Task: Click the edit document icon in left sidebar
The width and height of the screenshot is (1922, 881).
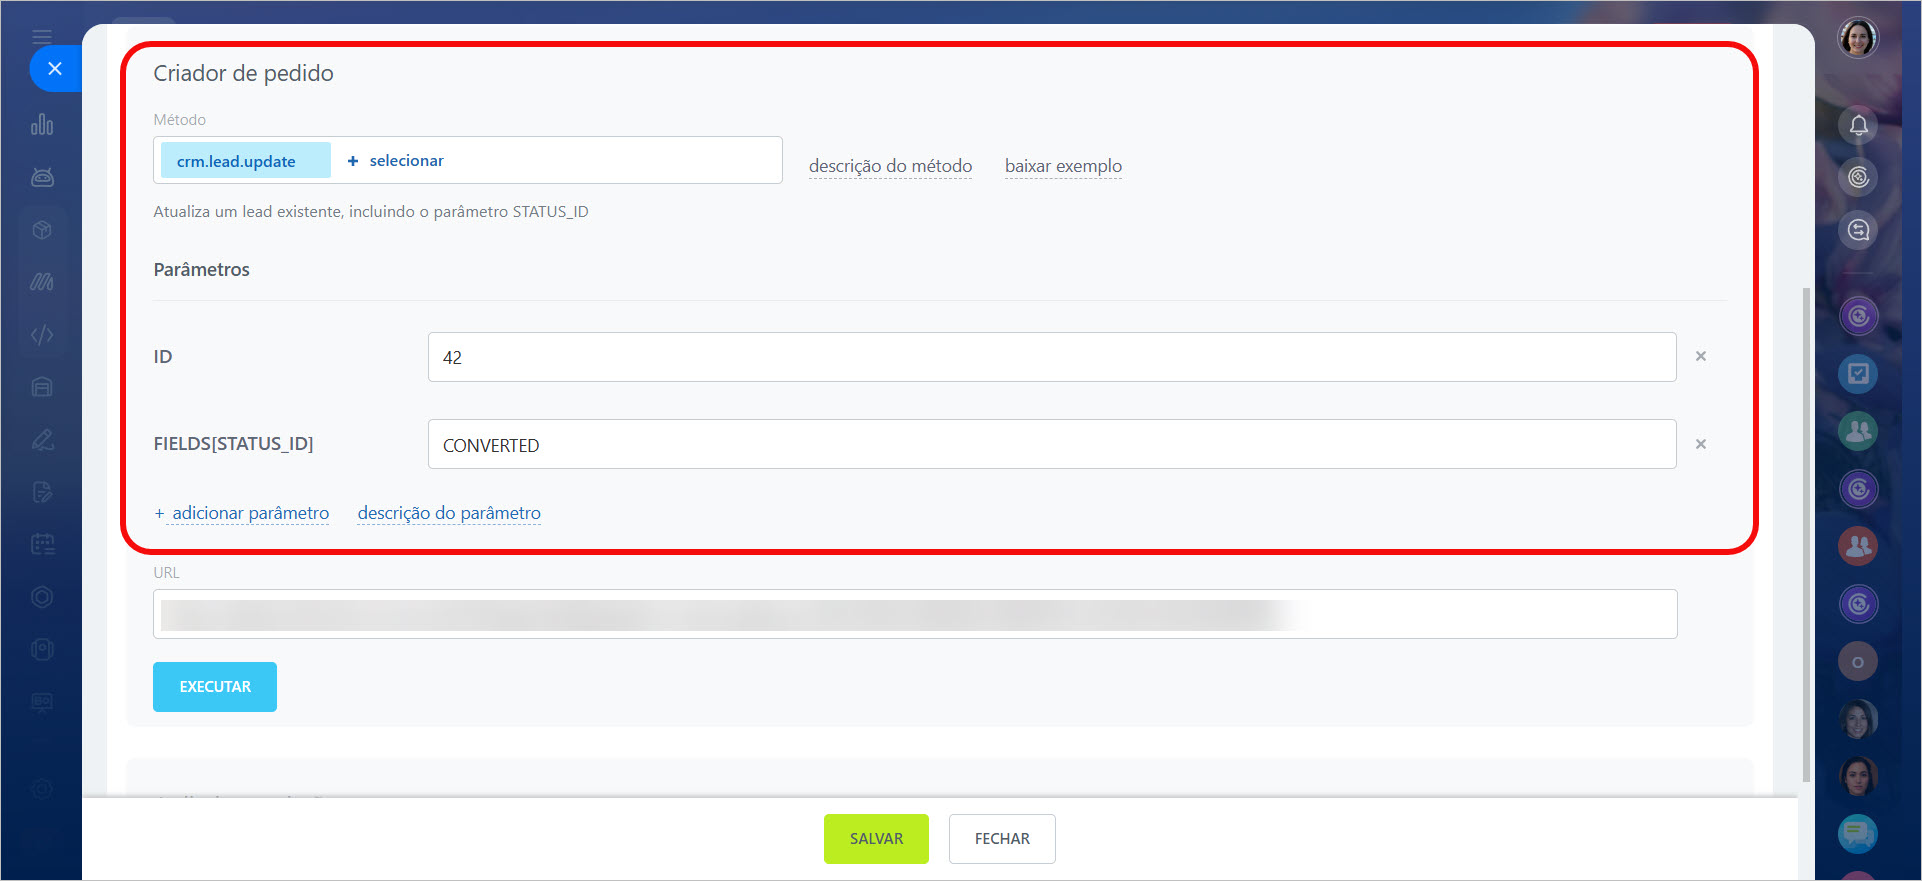Action: pyautogui.click(x=42, y=492)
